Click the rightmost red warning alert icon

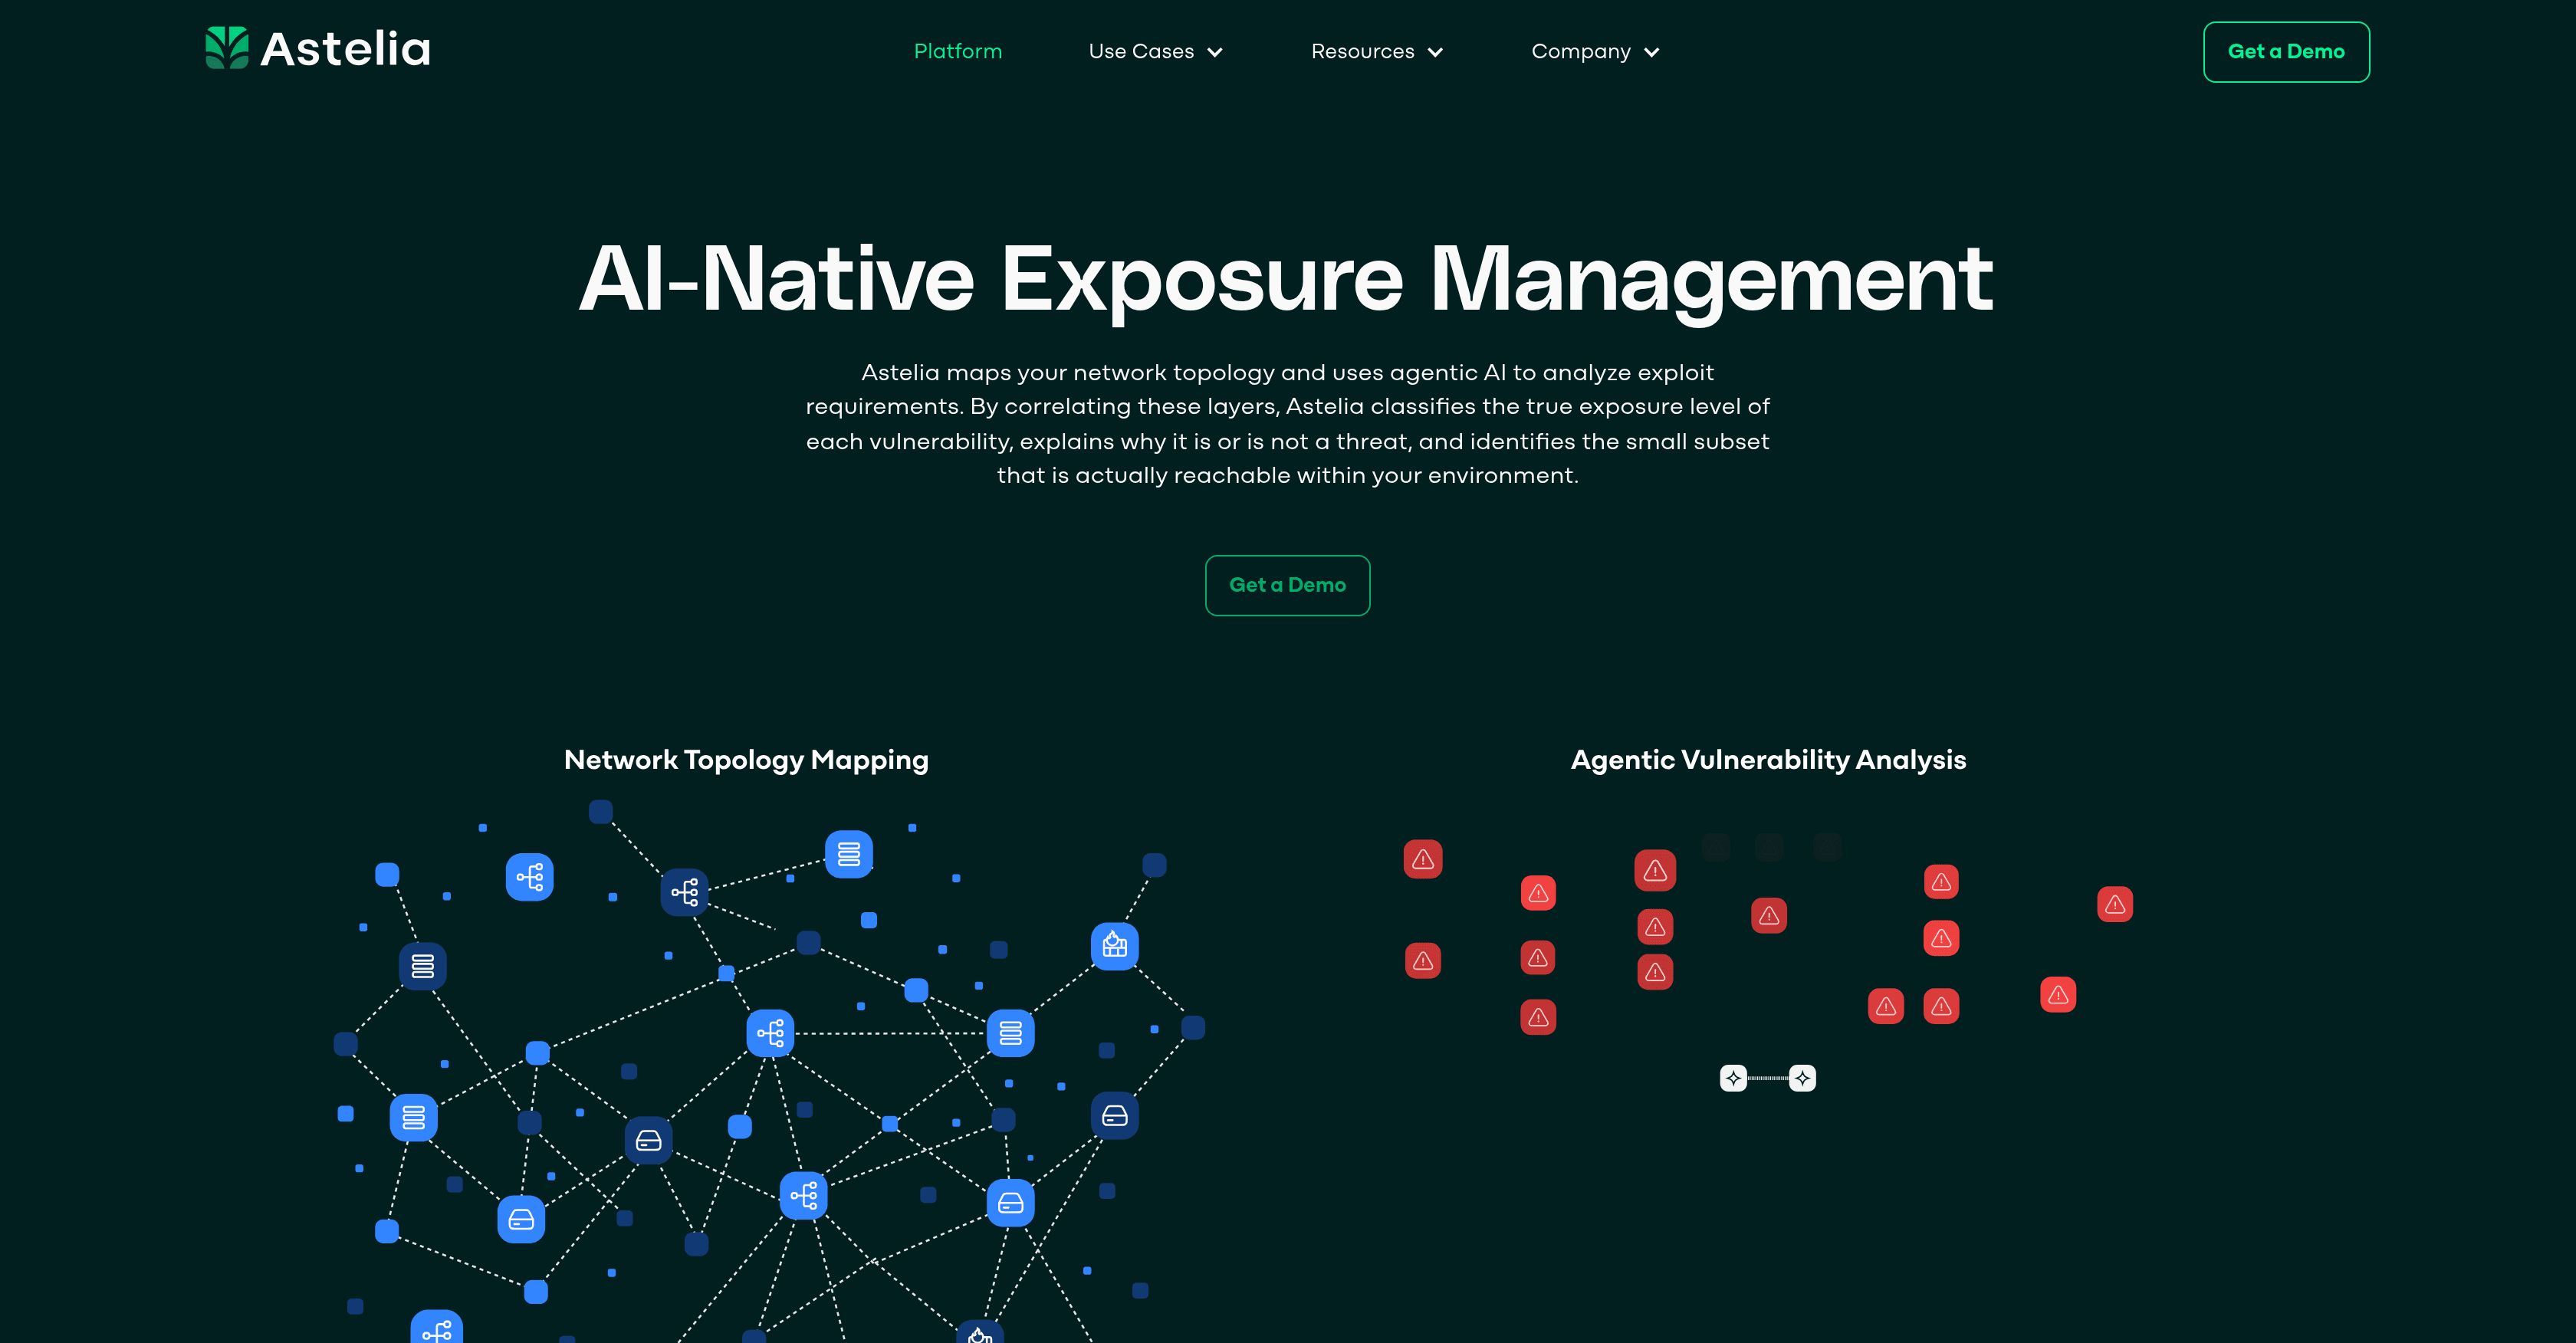[x=2114, y=904]
